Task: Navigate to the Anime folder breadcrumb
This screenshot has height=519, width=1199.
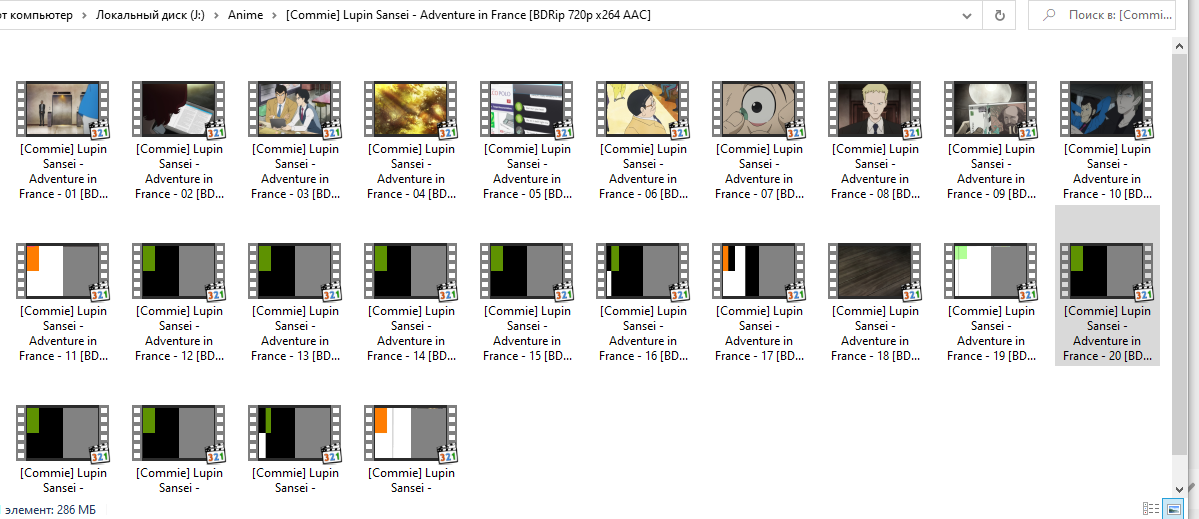Action: (245, 15)
